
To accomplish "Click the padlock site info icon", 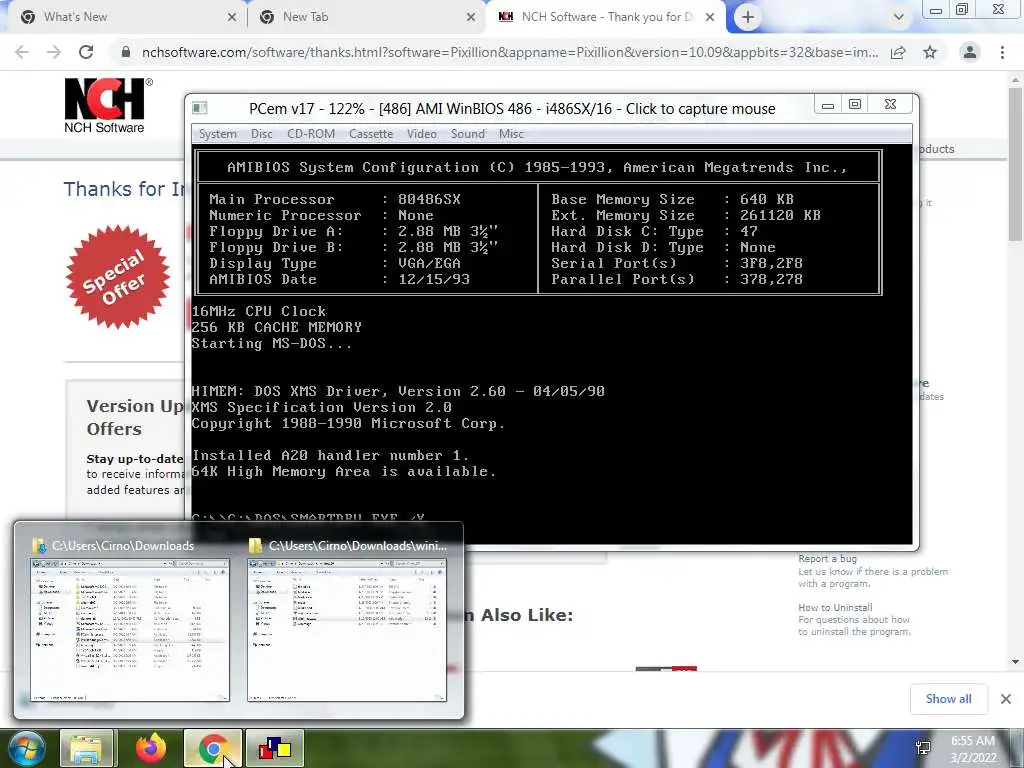I will pos(125,52).
